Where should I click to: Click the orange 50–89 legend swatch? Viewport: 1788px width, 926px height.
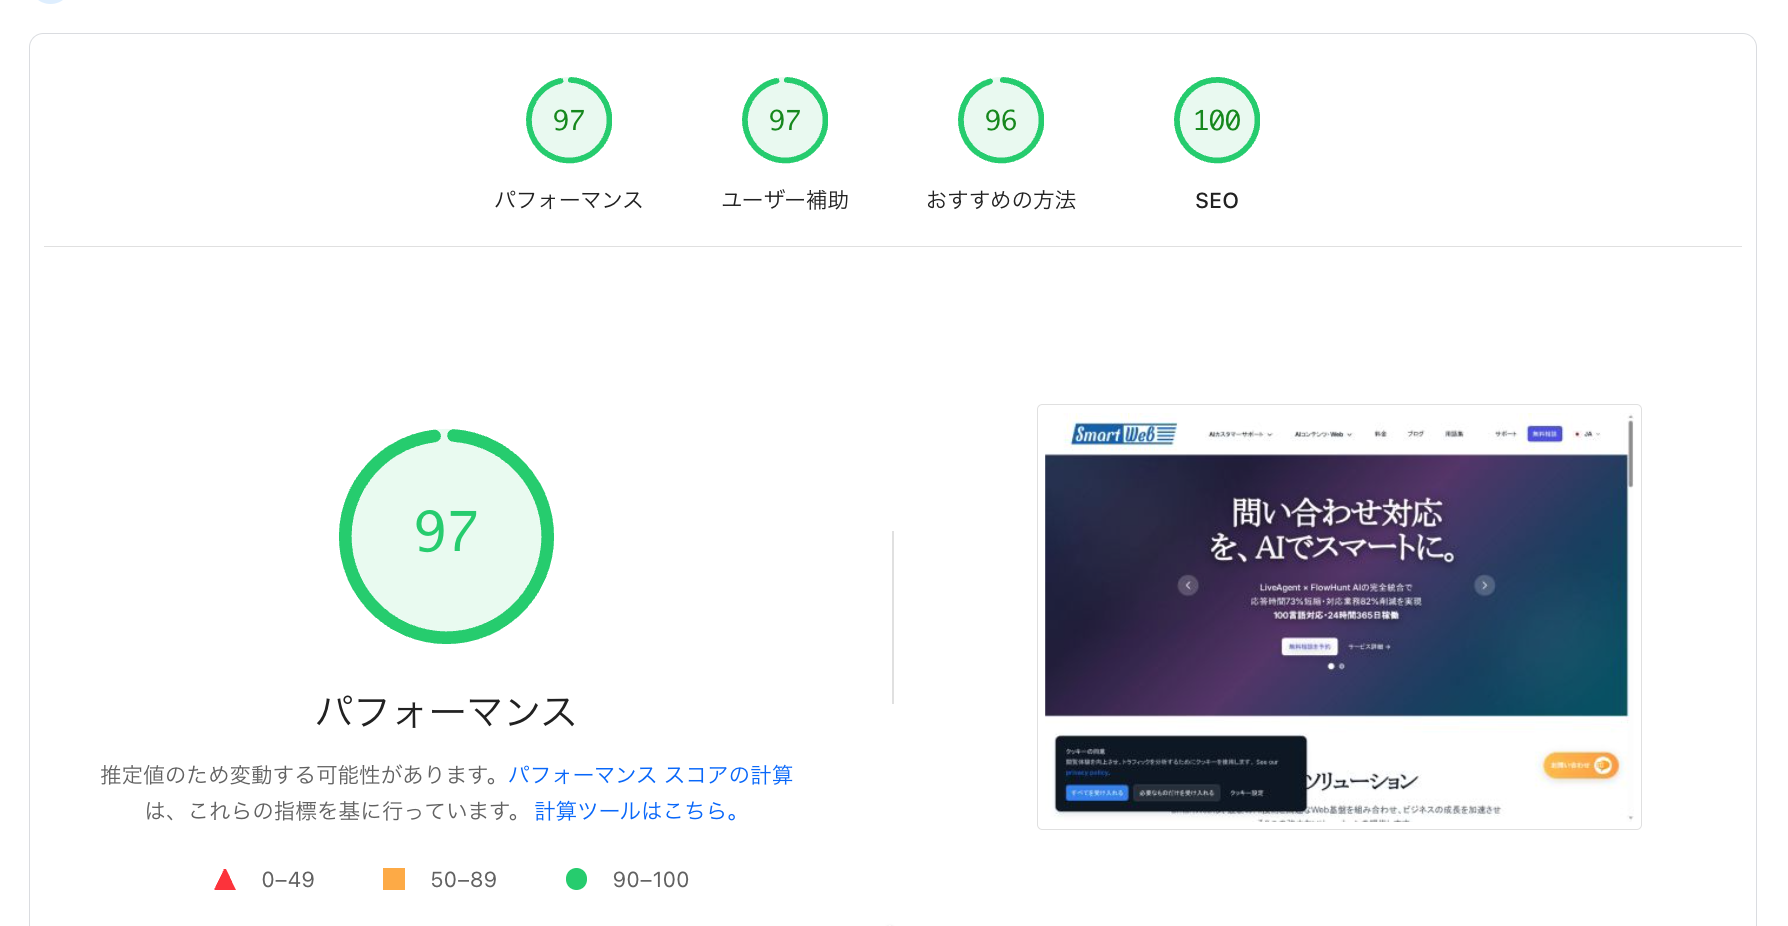(396, 879)
